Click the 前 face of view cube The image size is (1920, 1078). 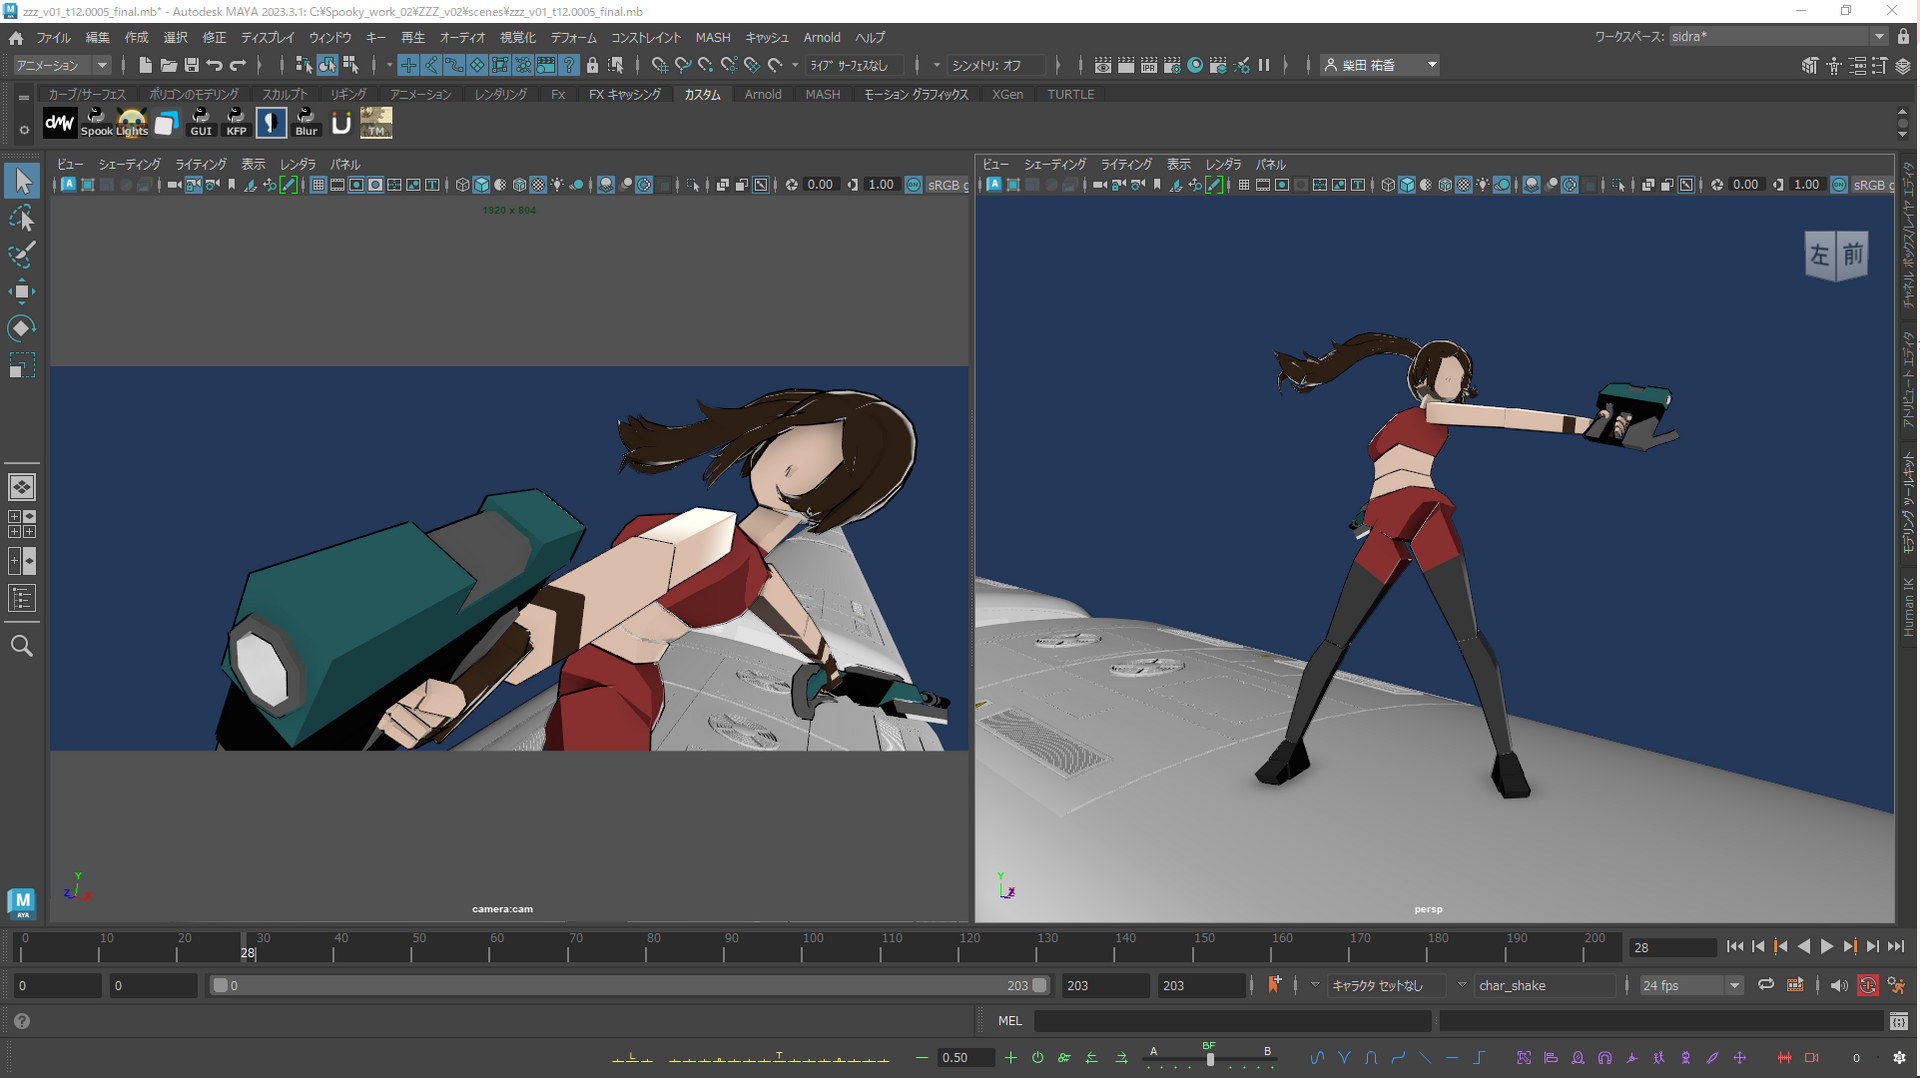[x=1853, y=254]
